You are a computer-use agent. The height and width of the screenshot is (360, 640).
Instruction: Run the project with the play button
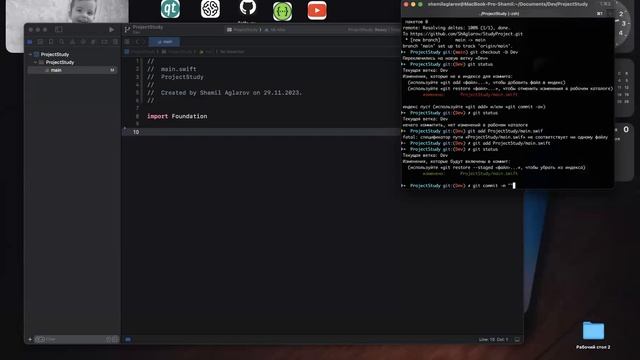[x=111, y=29]
